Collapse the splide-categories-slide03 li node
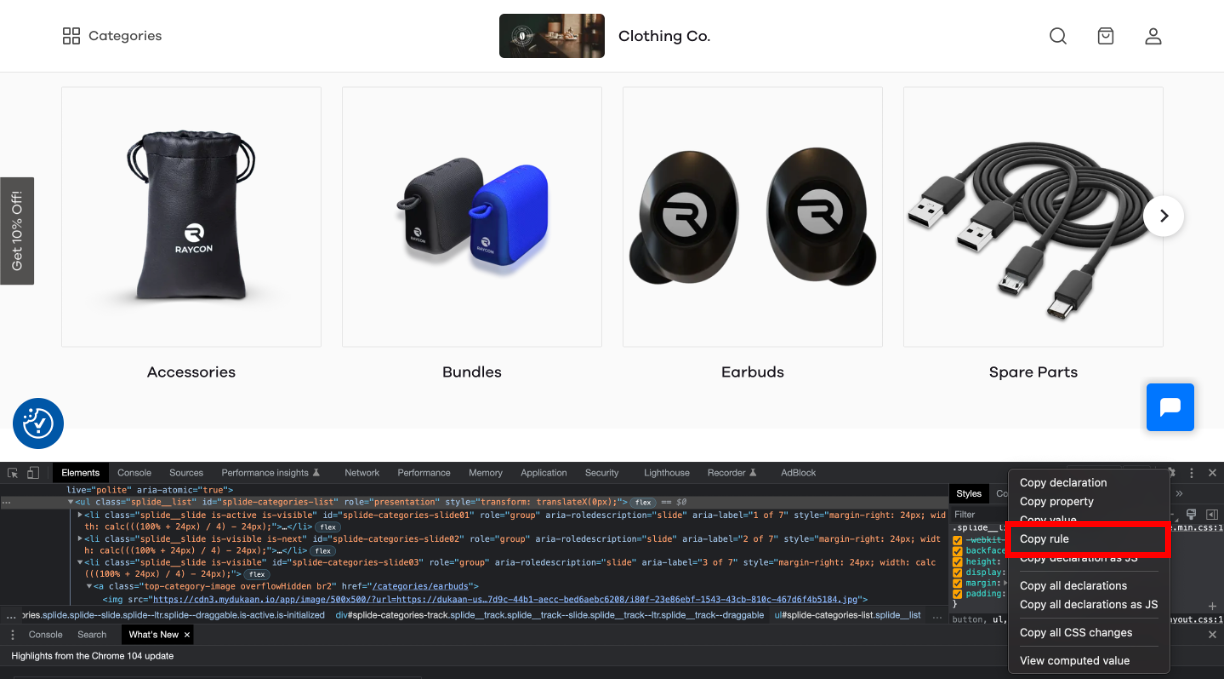Viewport: 1224px width, 680px height. (x=80, y=562)
